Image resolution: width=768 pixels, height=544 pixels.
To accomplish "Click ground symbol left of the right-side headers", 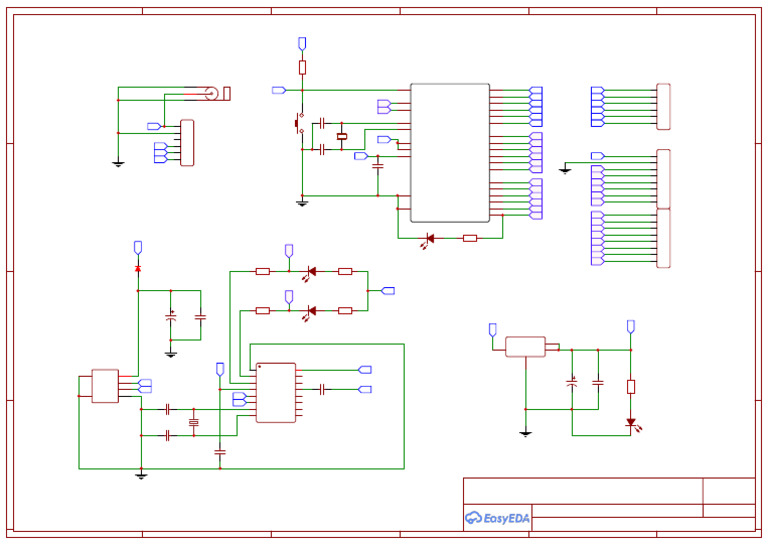I will 565,170.
